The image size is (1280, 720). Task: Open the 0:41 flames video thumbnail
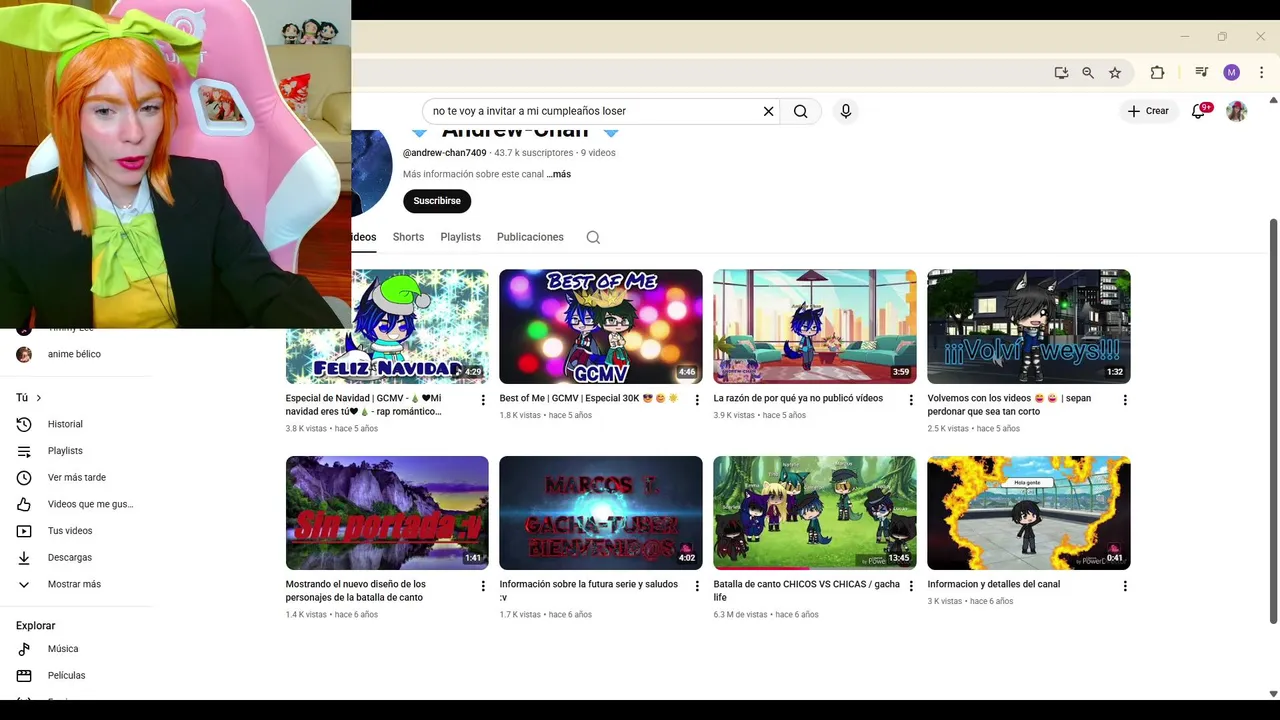point(1029,513)
